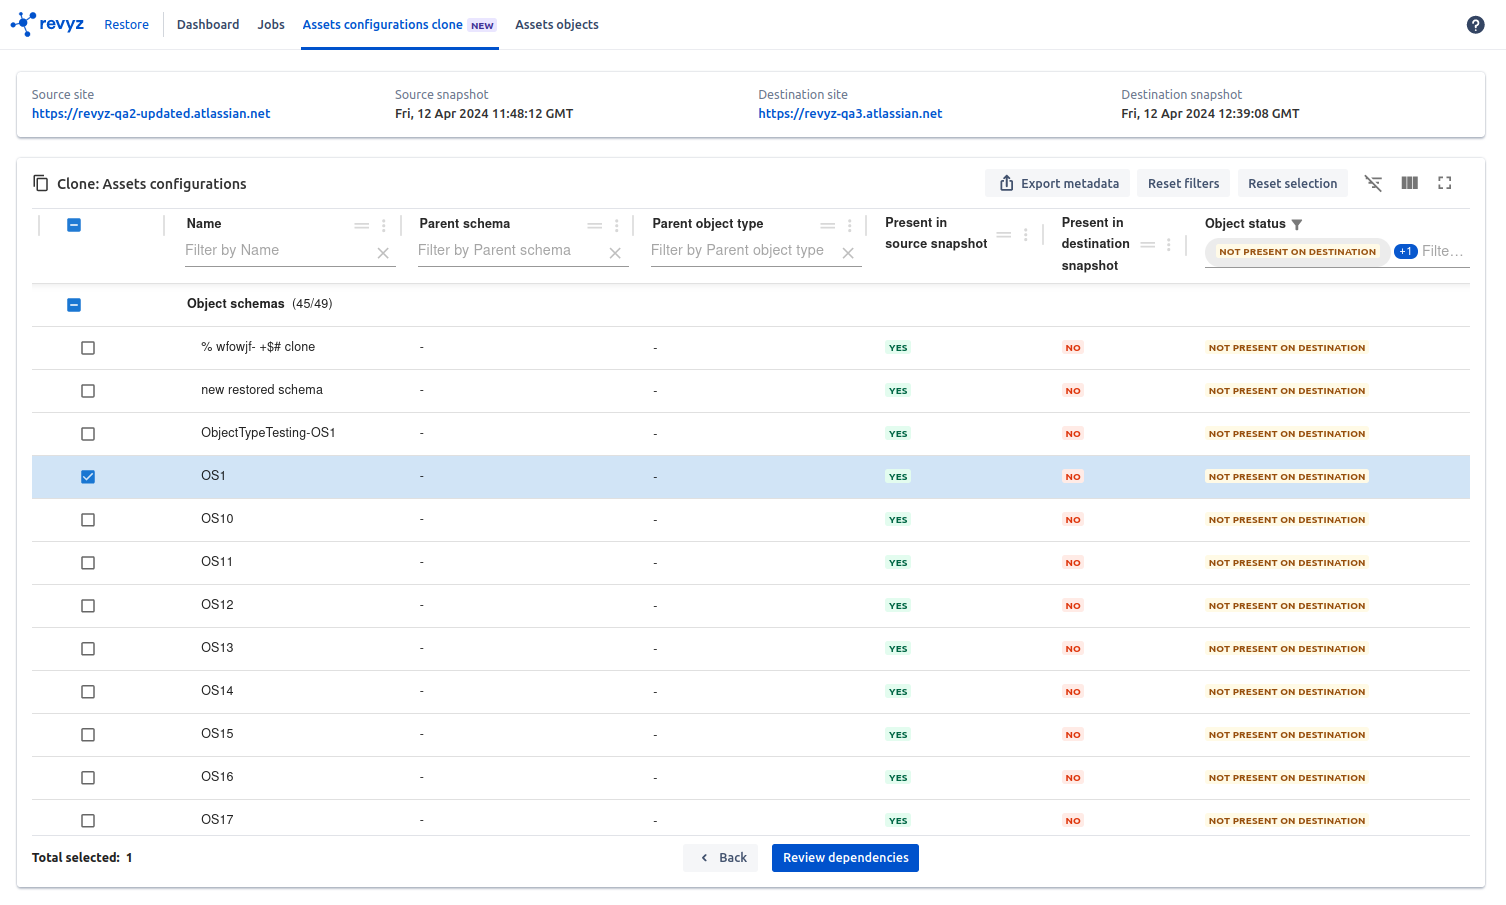1506x905 pixels.
Task: Check the 'new restored schema' row checkbox
Action: click(x=88, y=391)
